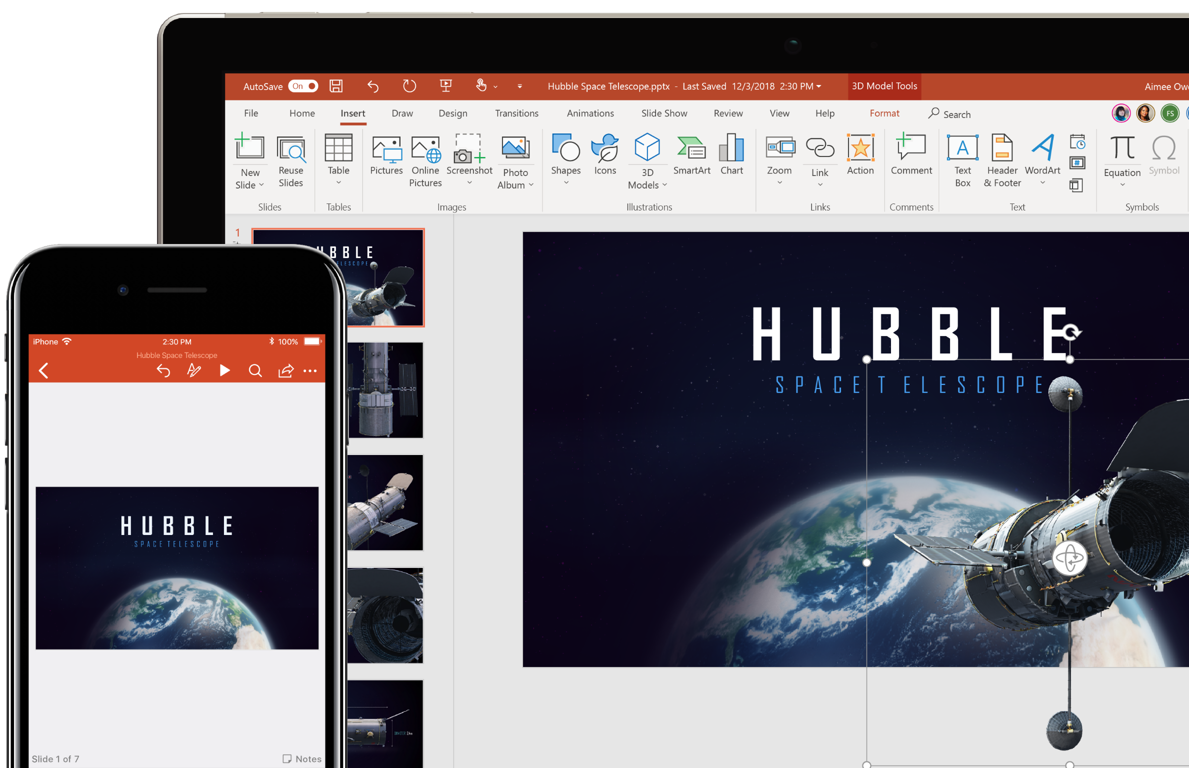The image size is (1189, 768).
Task: Insert a Text Box
Action: 962,161
